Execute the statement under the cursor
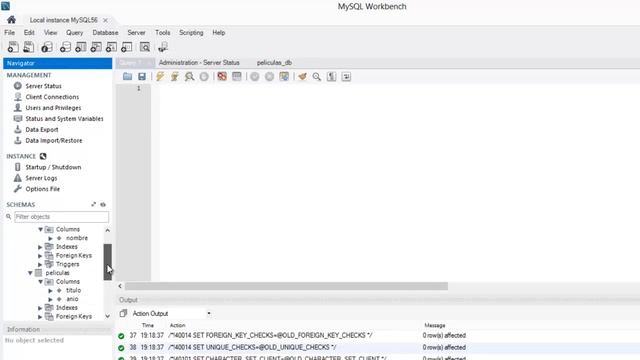 175,76
